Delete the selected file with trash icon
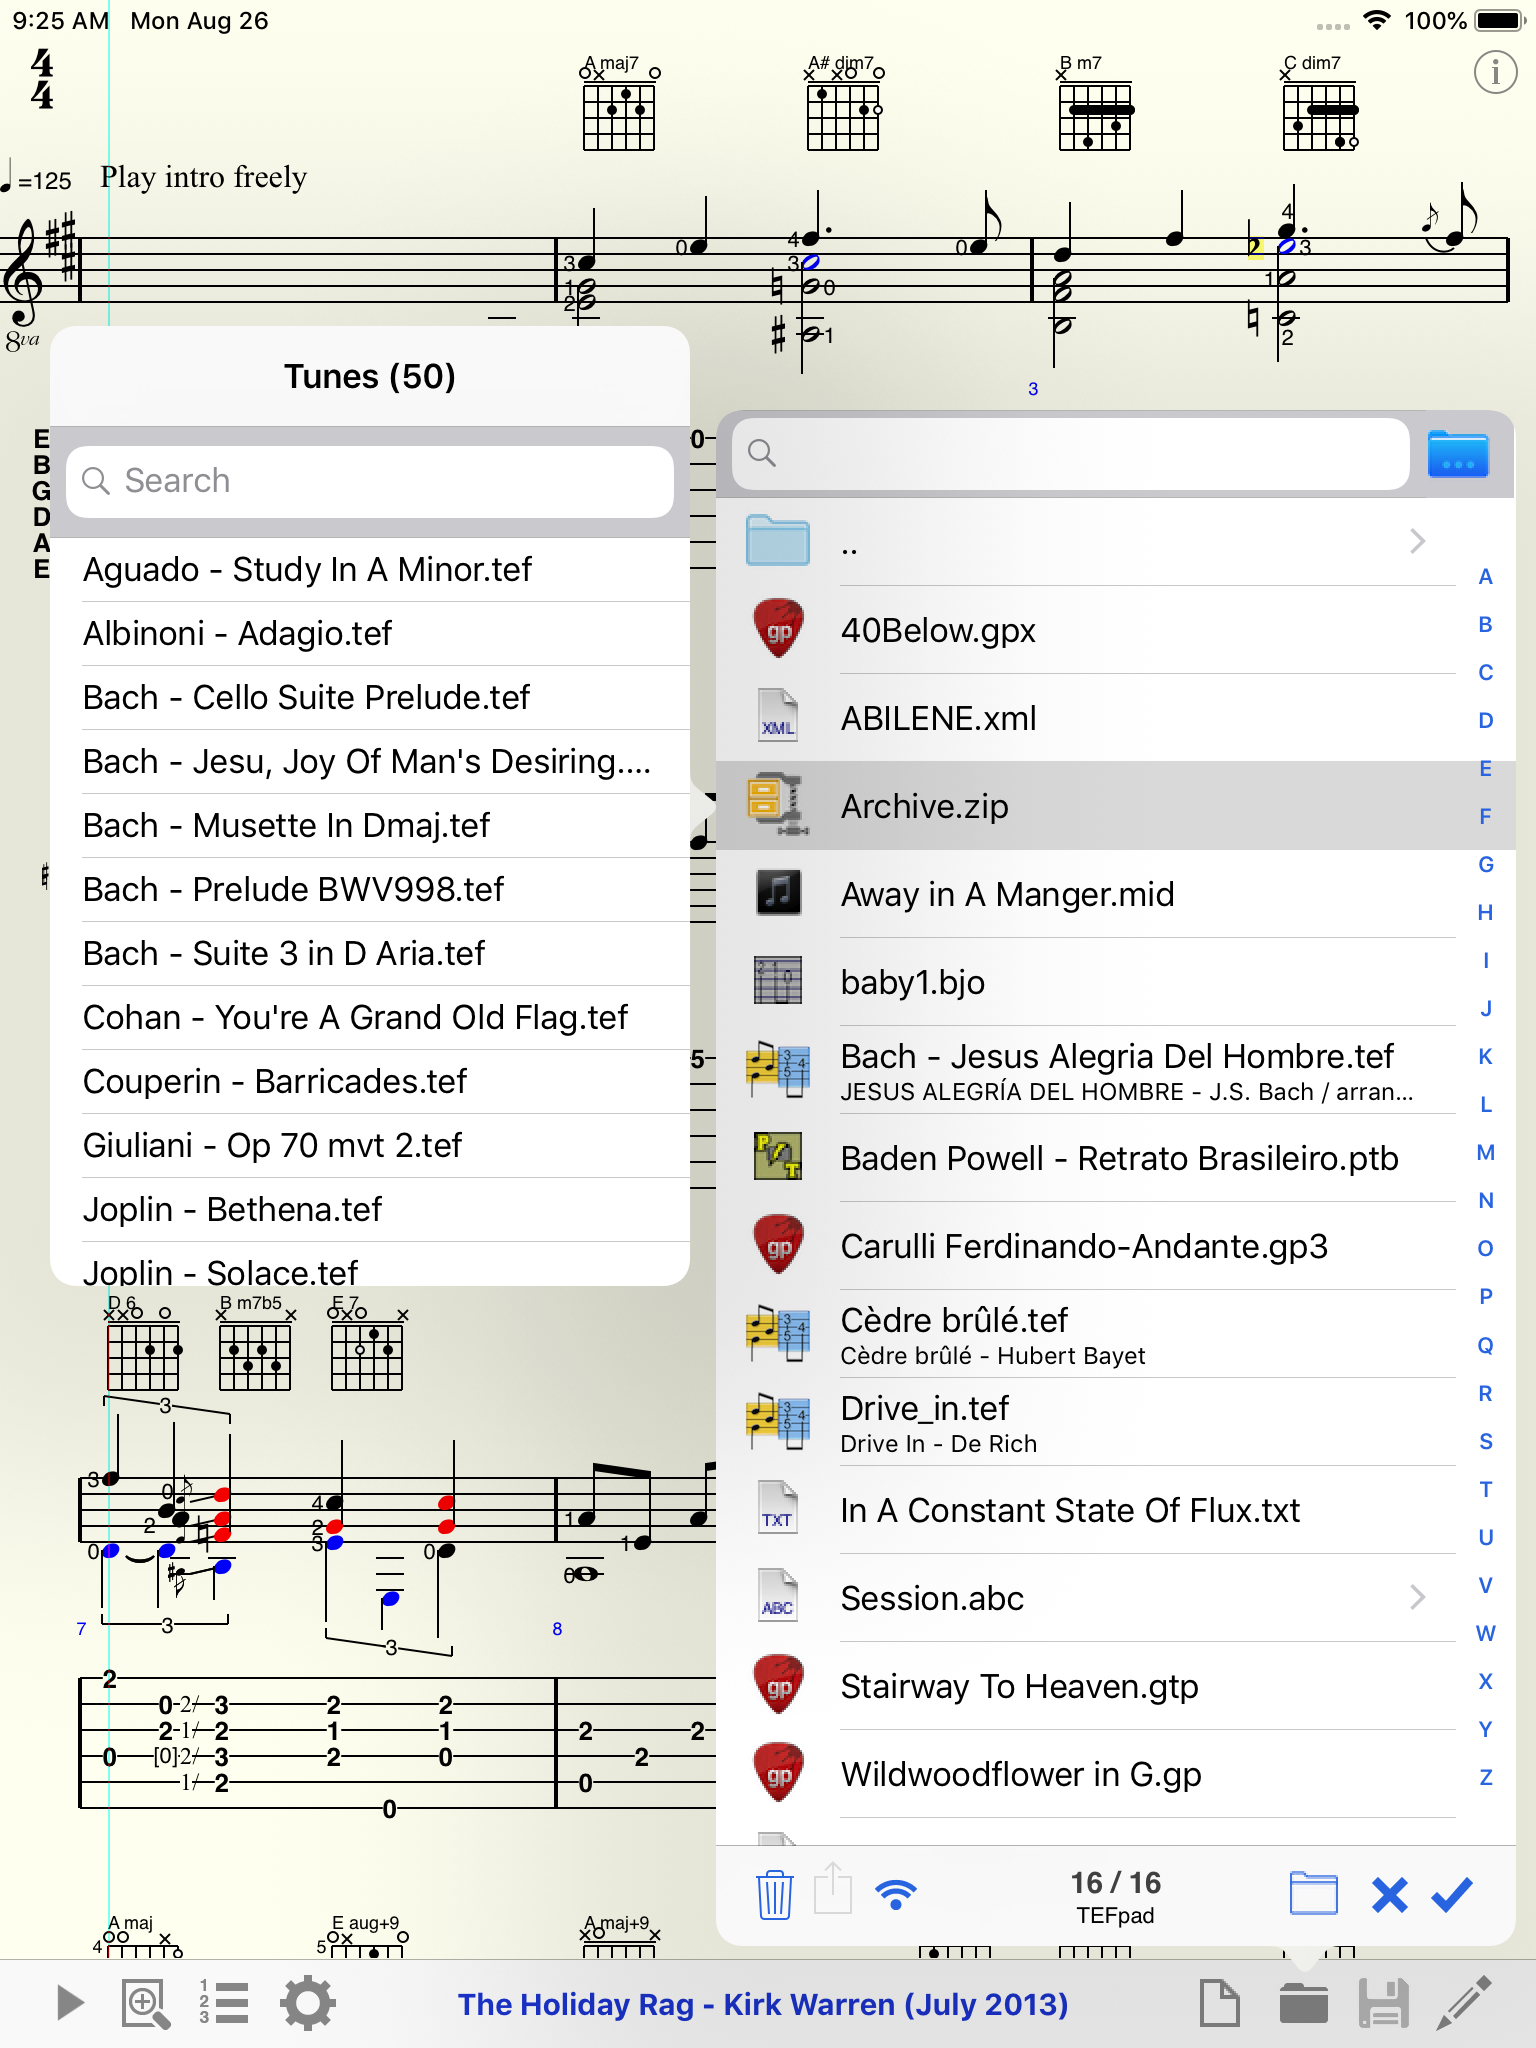Viewport: 1536px width, 2048px height. click(x=774, y=1894)
